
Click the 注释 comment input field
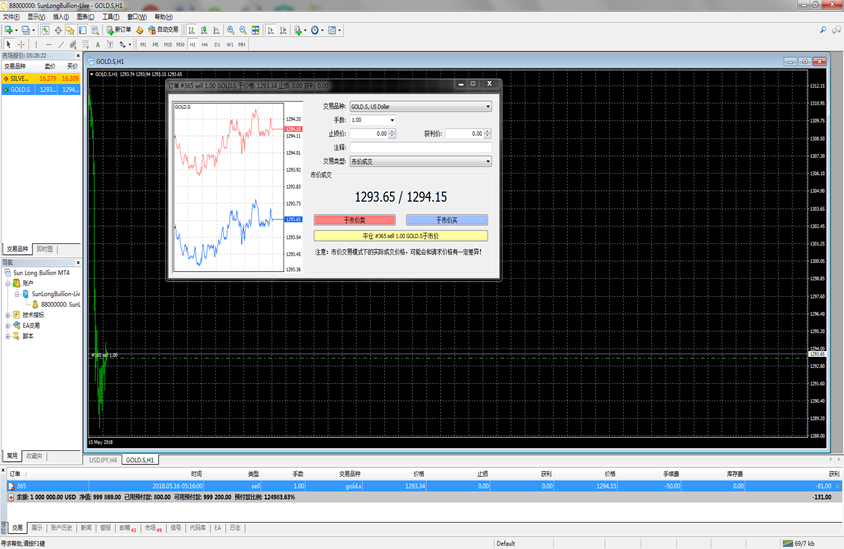419,147
